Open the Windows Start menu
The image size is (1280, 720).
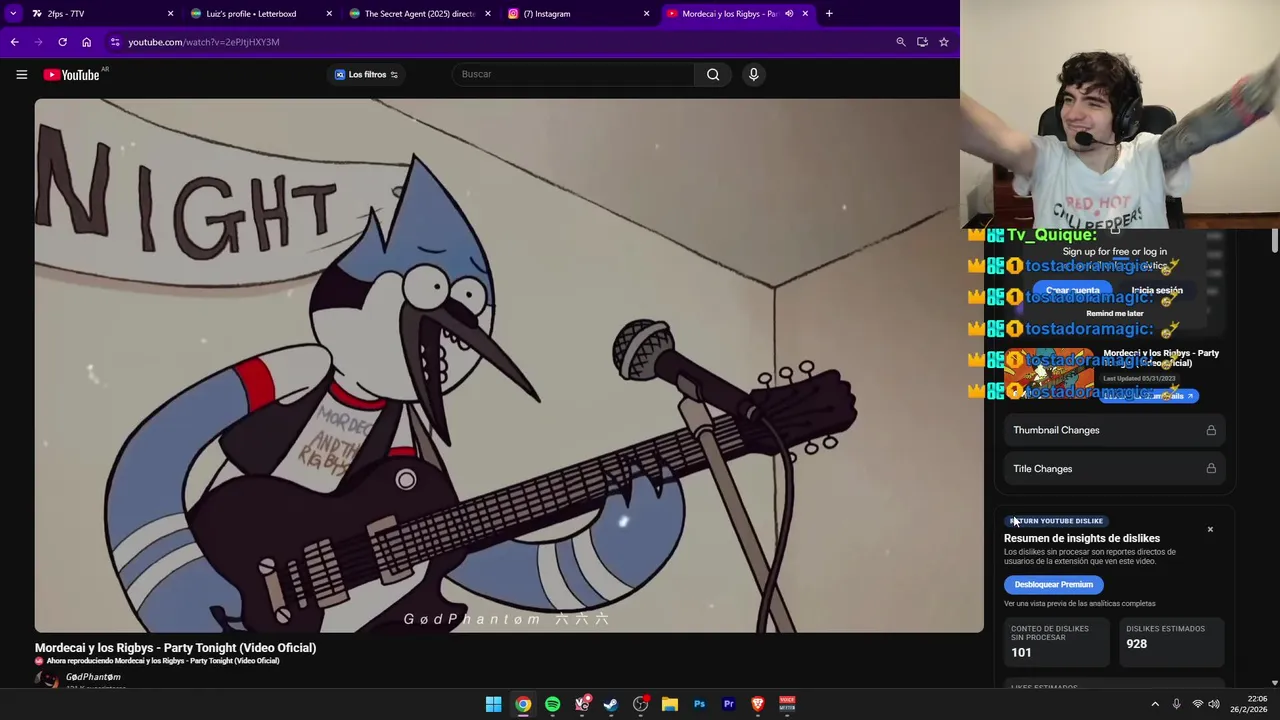tap(493, 704)
